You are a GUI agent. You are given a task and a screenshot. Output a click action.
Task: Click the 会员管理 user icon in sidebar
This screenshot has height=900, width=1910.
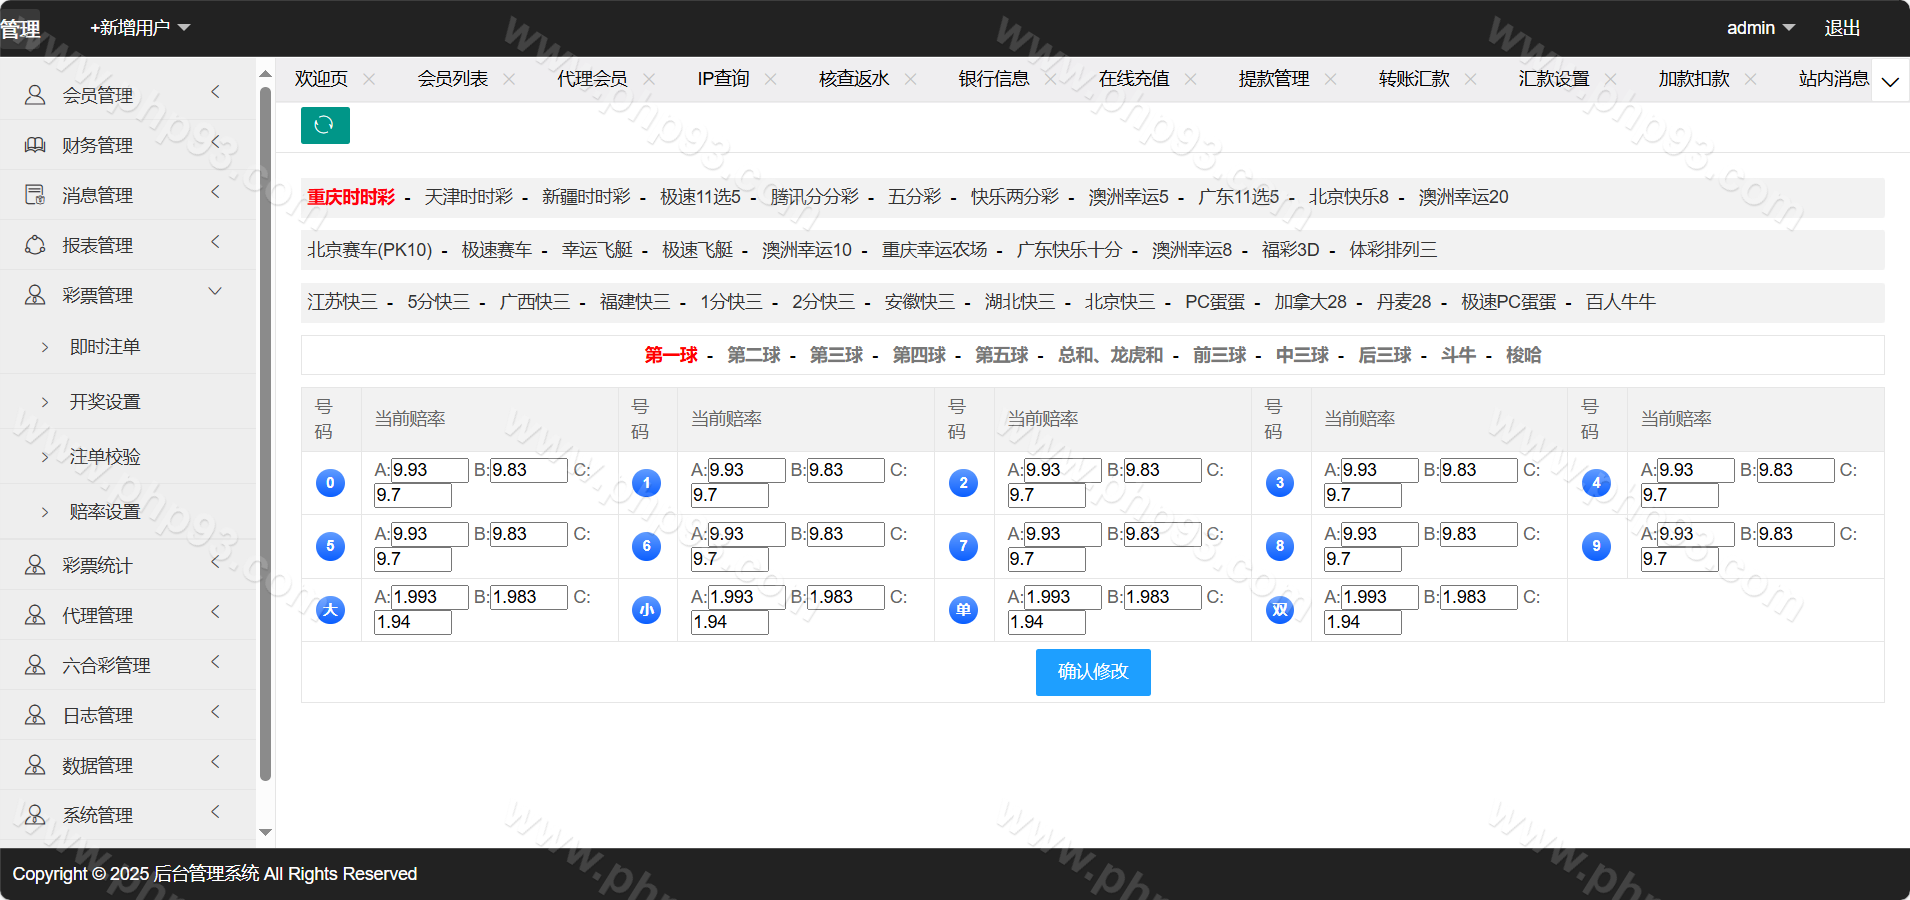pyautogui.click(x=35, y=95)
